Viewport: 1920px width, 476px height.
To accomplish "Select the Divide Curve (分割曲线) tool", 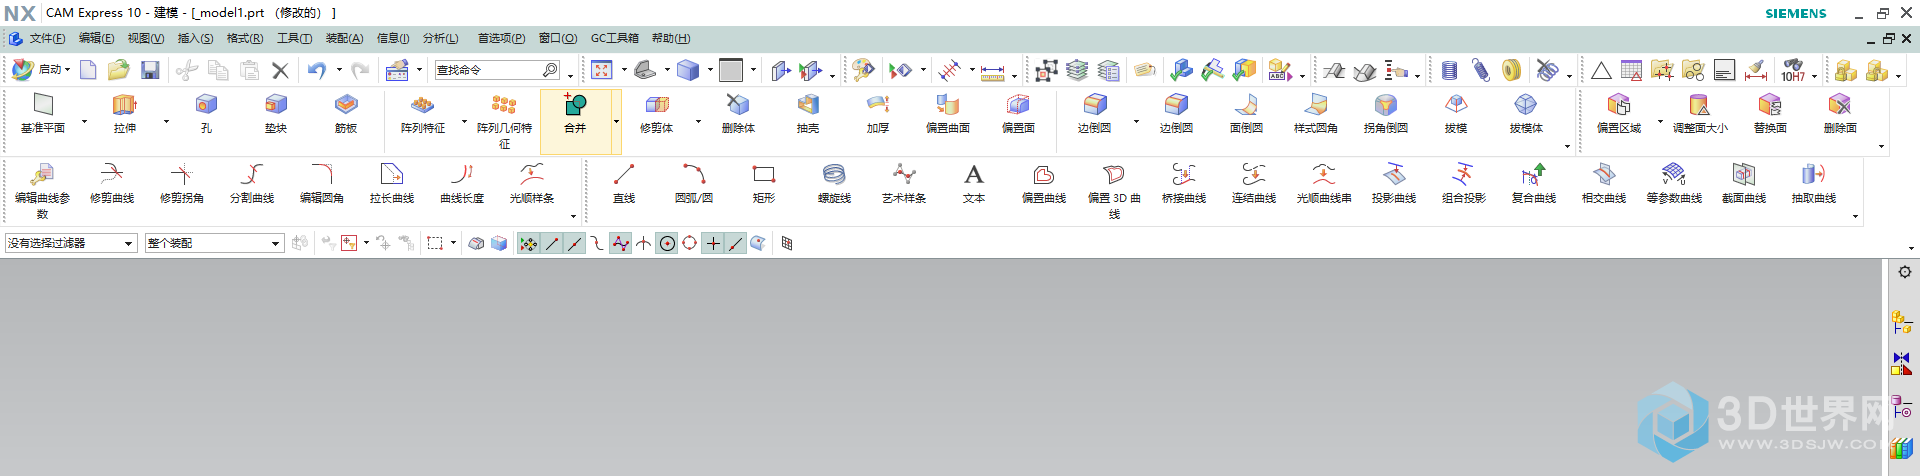I will [252, 183].
